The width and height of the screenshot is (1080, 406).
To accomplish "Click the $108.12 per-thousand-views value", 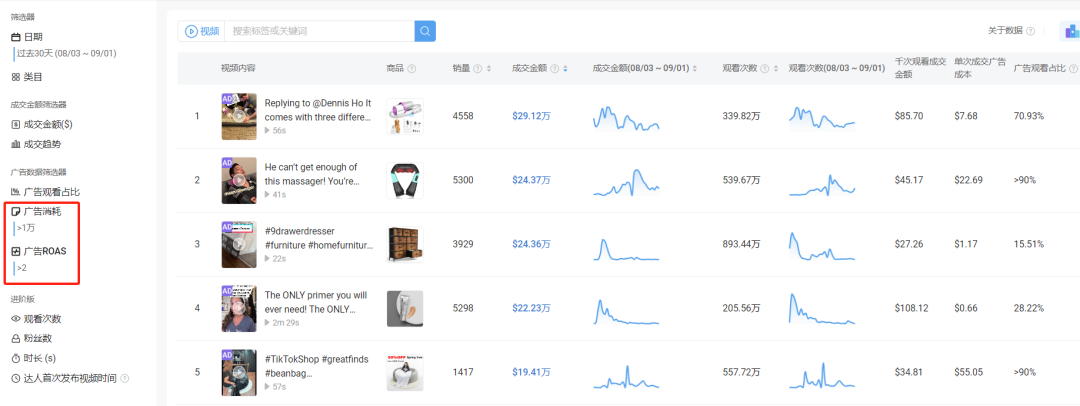I will 911,308.
